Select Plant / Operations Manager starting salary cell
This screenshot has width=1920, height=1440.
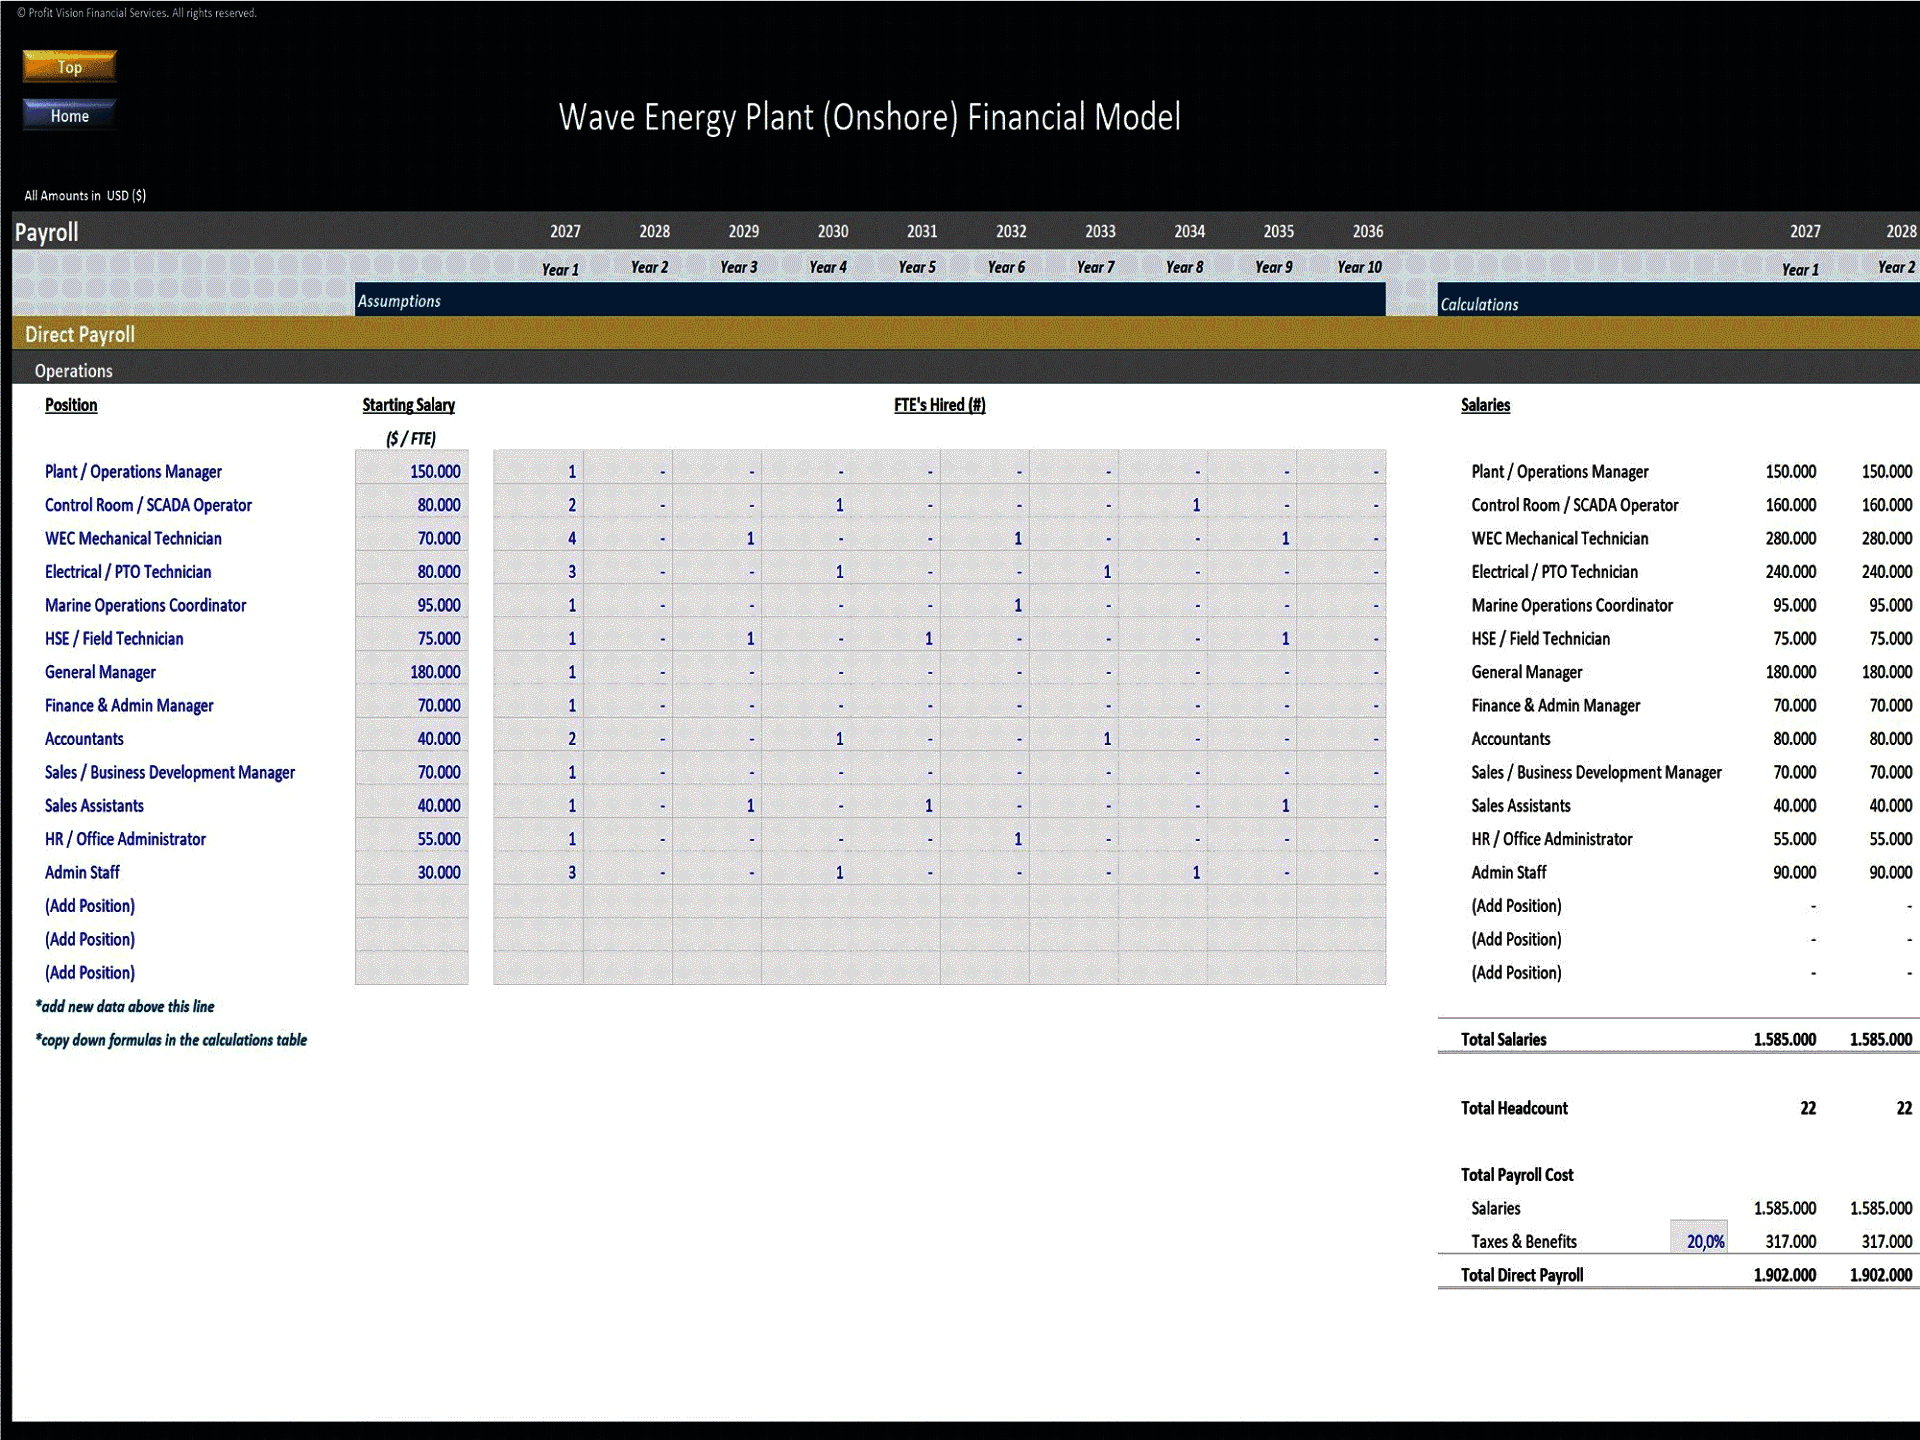(412, 471)
